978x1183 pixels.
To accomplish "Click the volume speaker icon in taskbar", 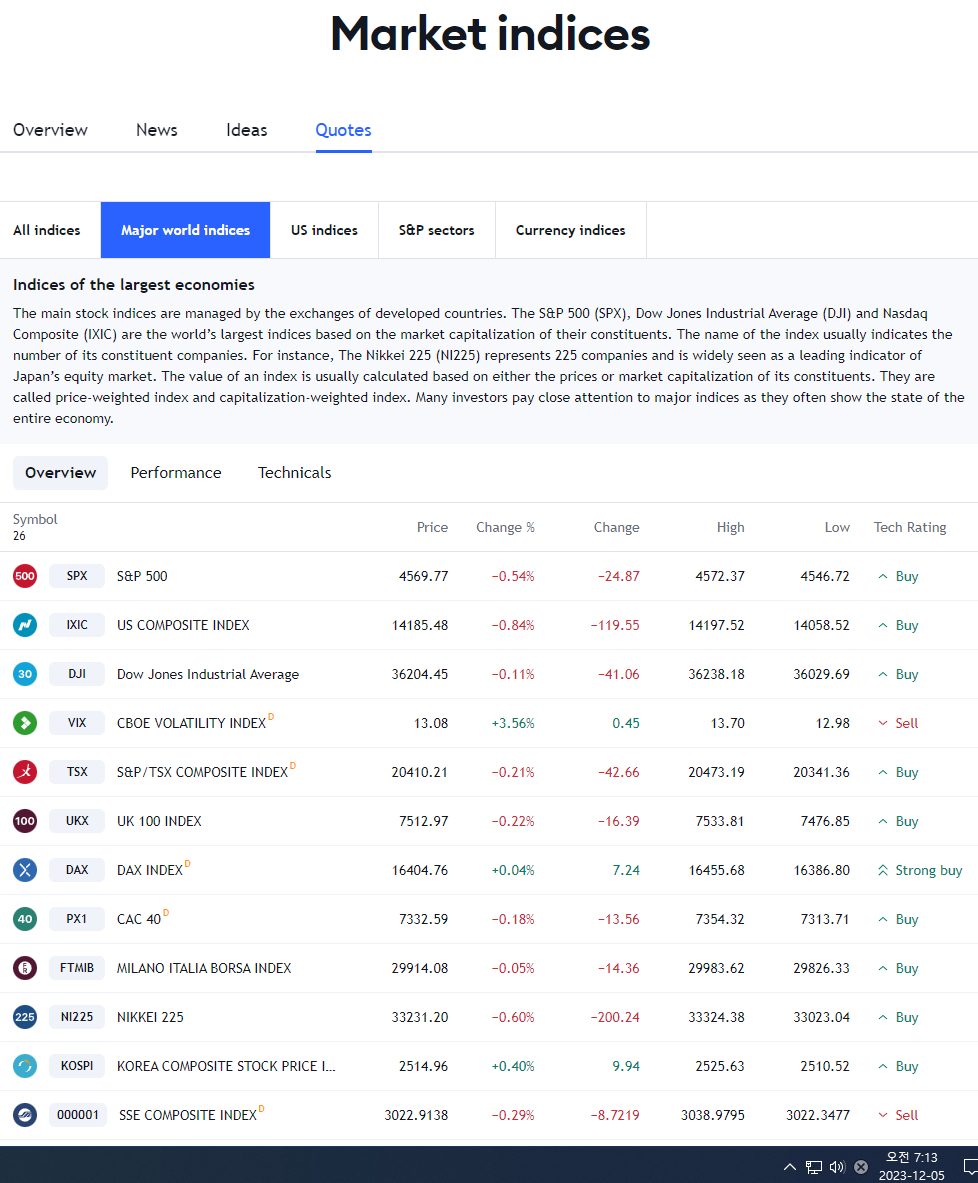I will (837, 1167).
